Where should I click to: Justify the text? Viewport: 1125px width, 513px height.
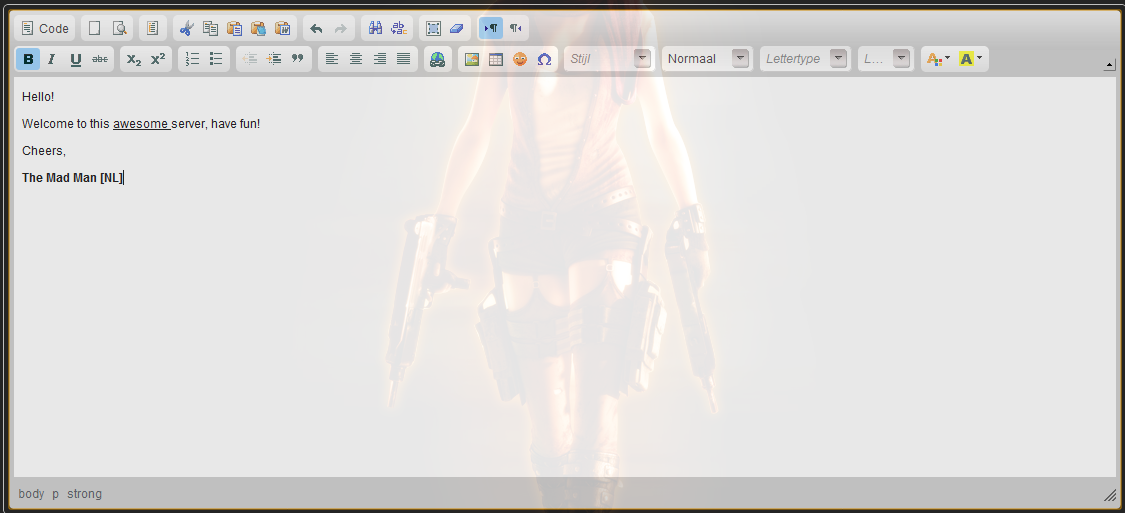[x=404, y=59]
